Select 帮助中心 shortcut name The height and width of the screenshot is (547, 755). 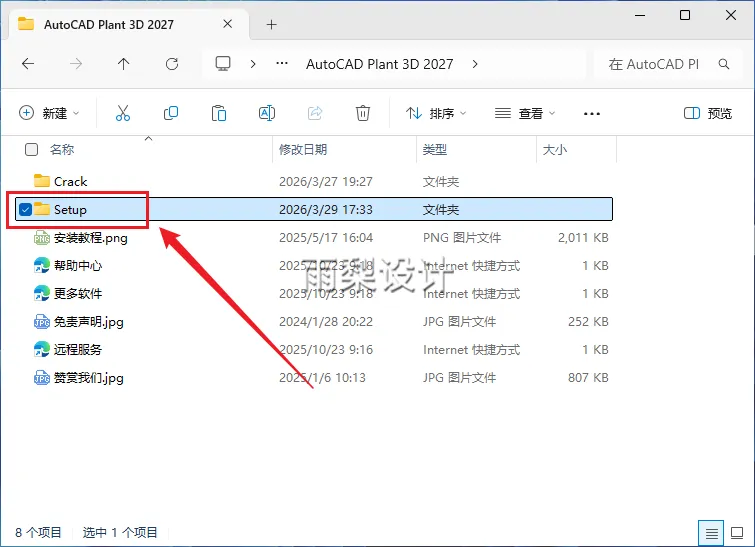(78, 265)
